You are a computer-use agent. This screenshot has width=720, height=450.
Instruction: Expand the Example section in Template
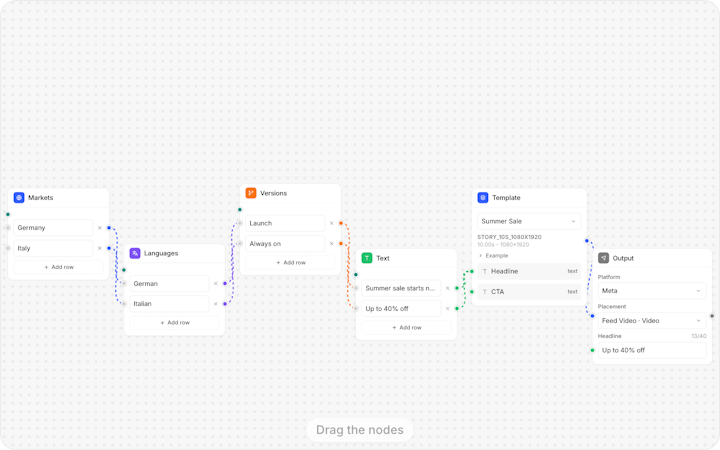494,255
